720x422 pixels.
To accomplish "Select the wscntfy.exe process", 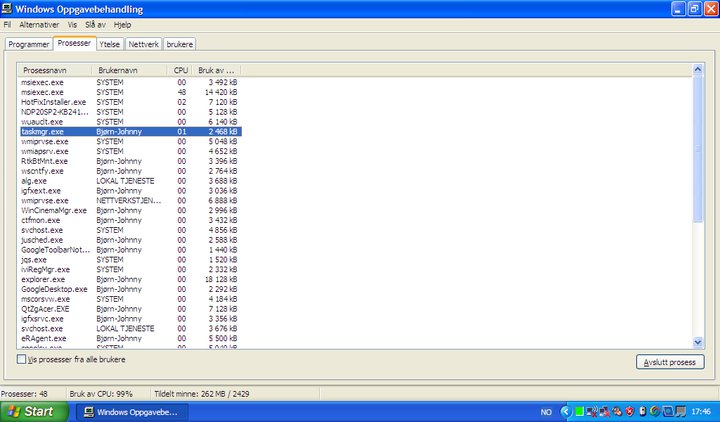I will click(x=130, y=171).
